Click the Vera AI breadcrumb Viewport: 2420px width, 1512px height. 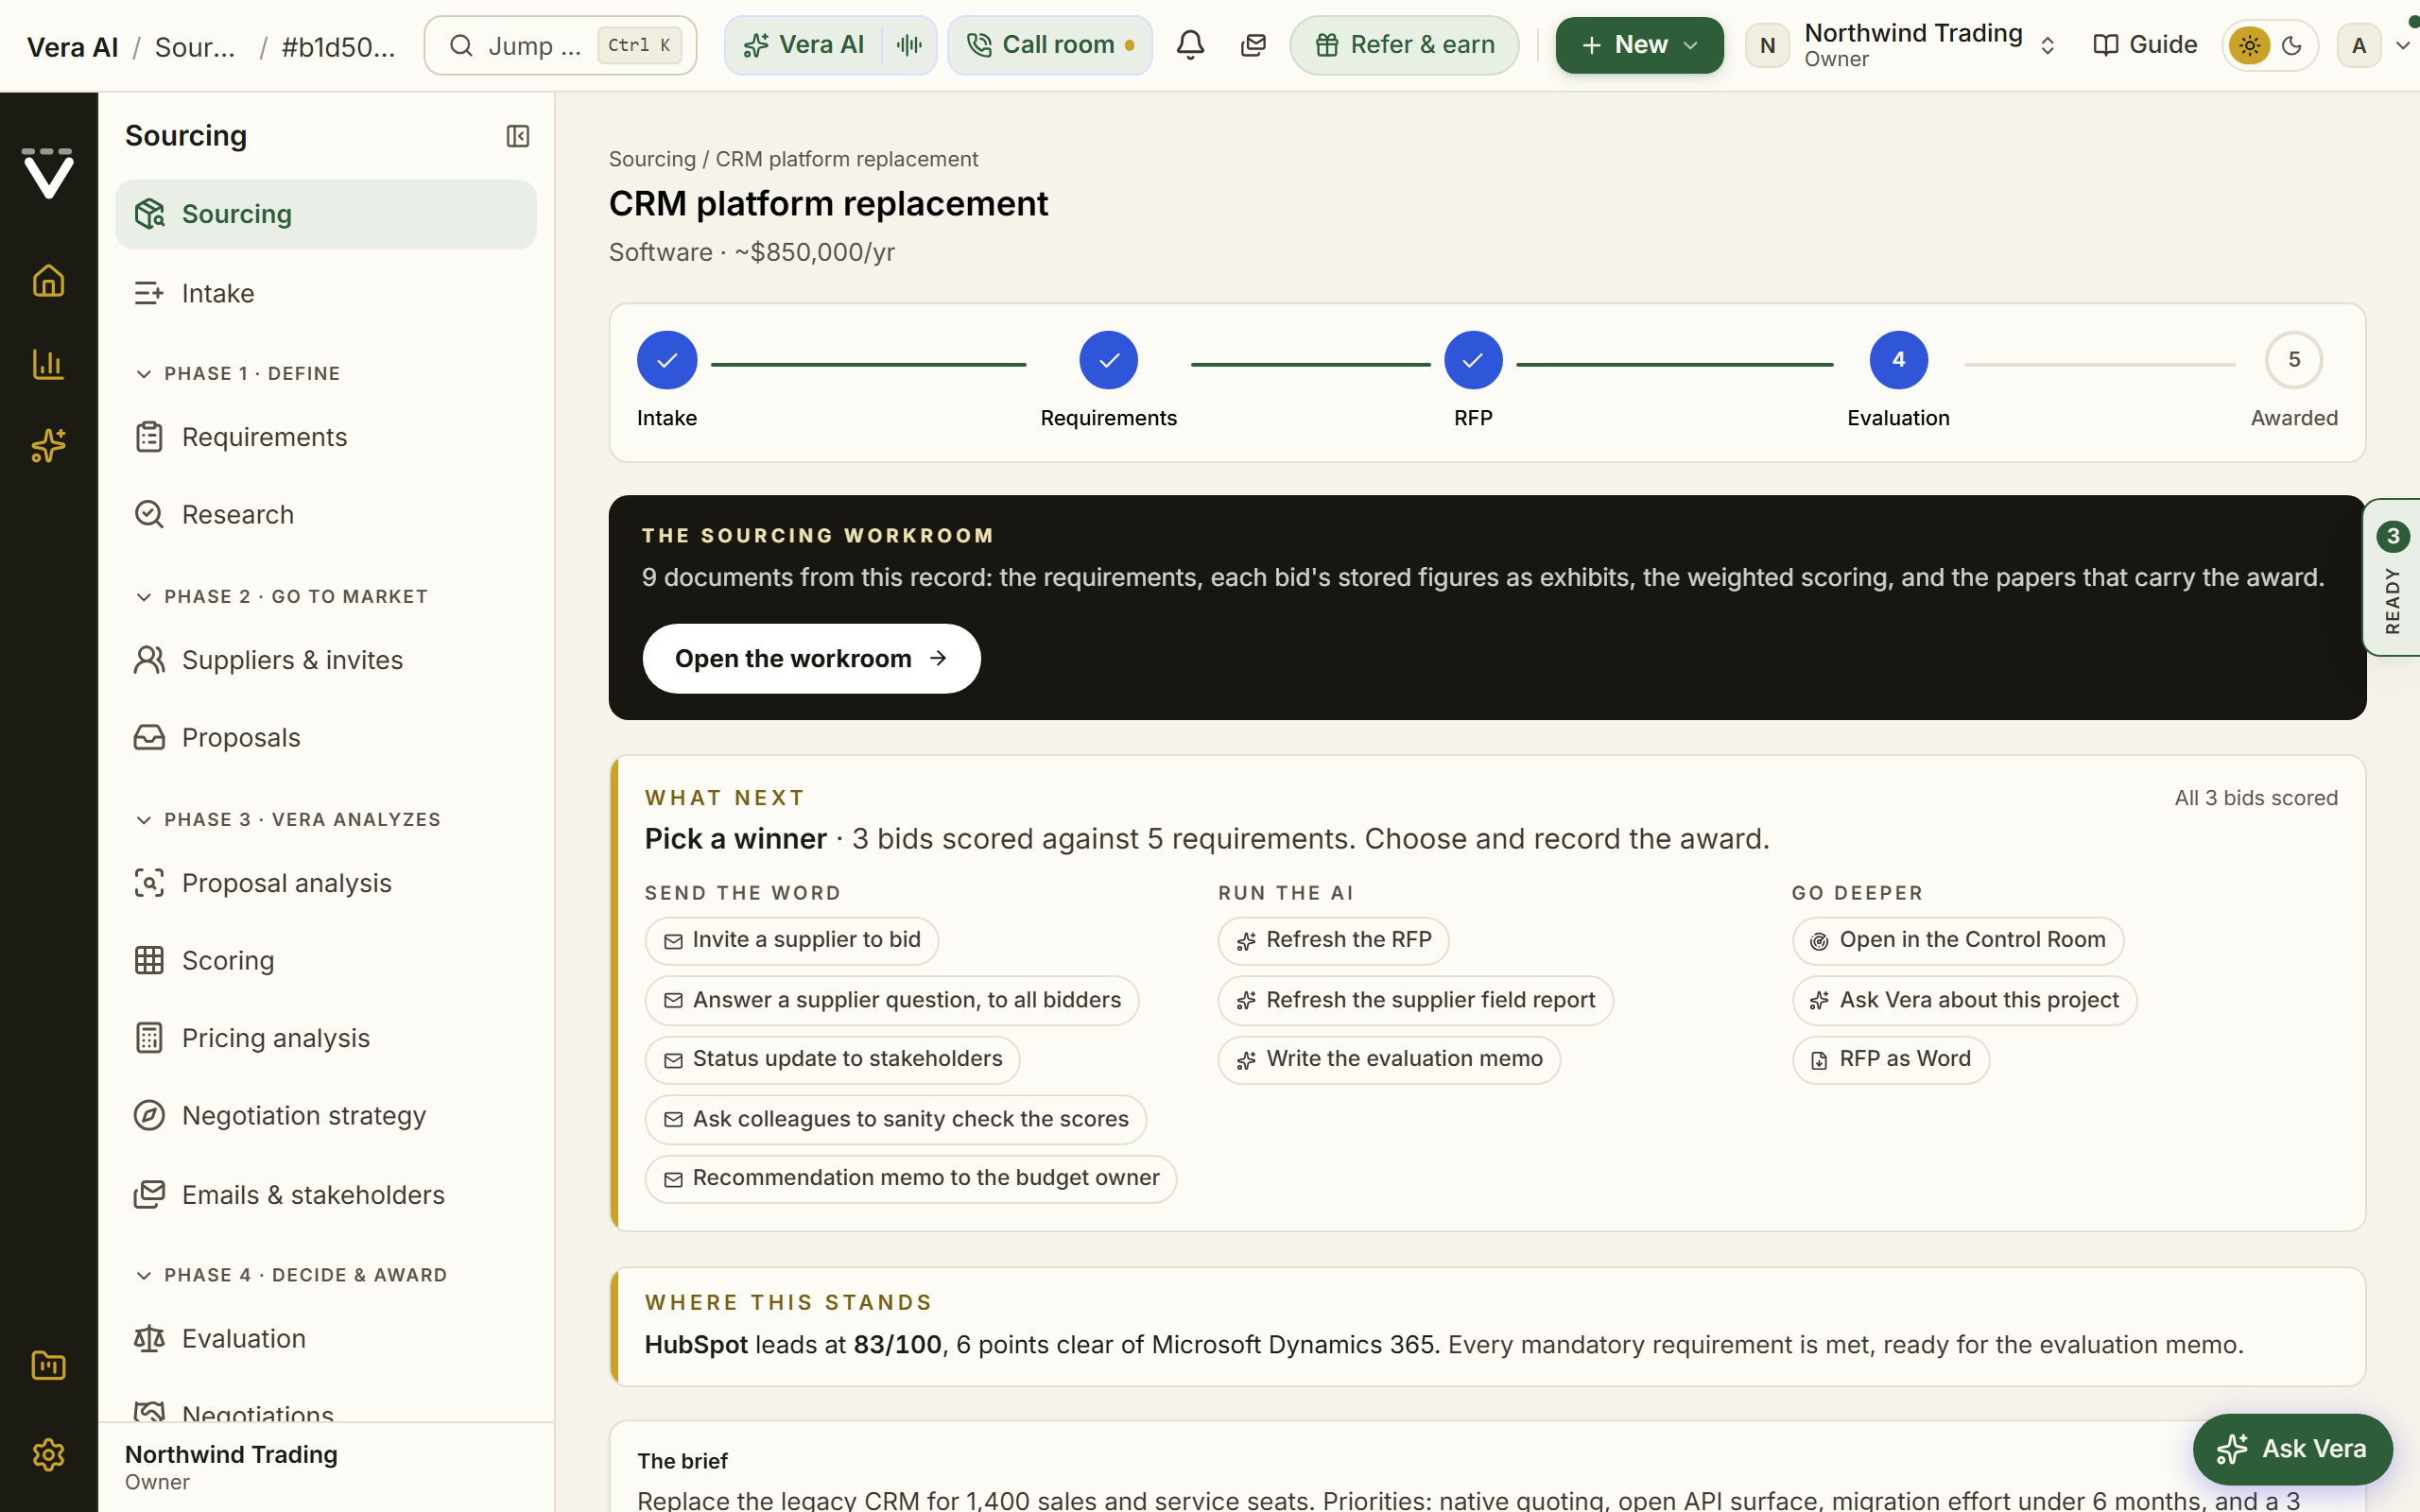click(72, 47)
